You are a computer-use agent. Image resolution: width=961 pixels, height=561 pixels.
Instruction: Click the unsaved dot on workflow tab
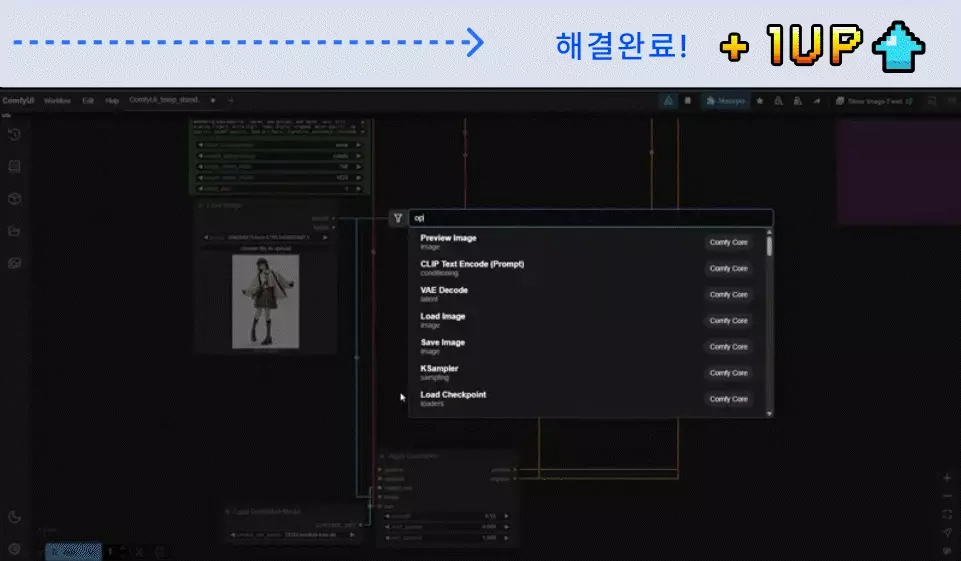(x=213, y=100)
